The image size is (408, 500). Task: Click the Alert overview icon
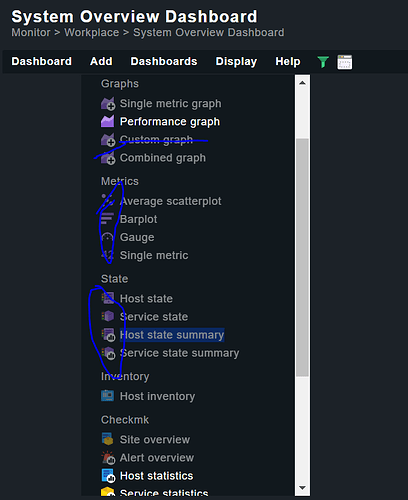[108, 458]
